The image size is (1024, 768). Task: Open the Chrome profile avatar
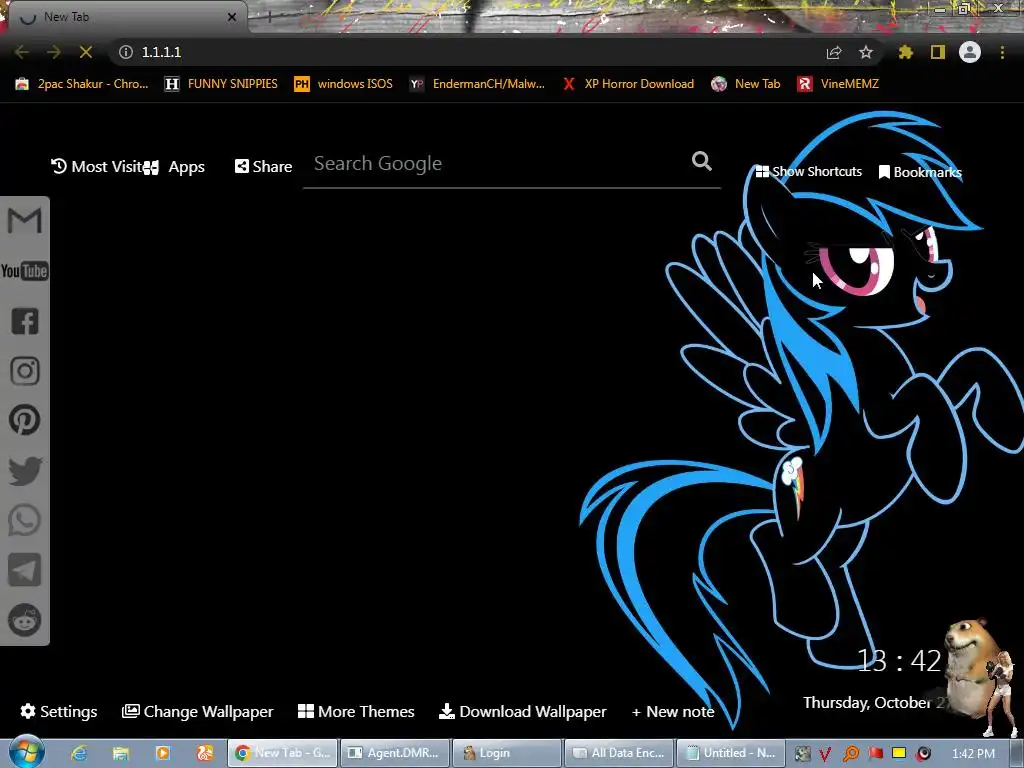pos(970,52)
